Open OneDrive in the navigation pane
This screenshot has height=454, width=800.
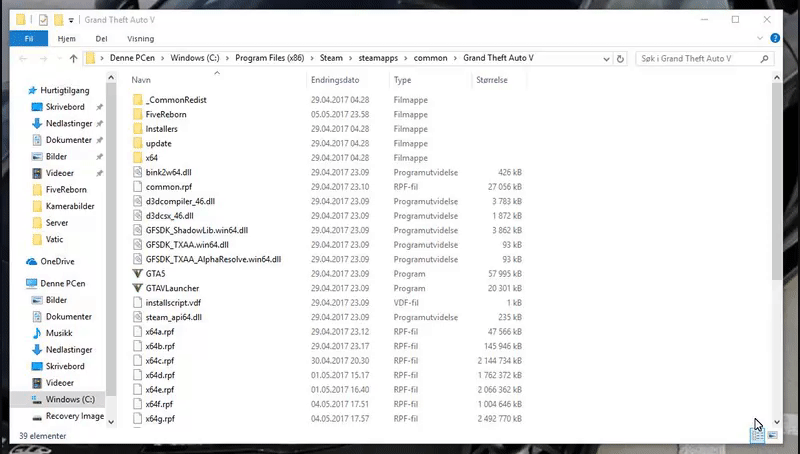(x=57, y=261)
